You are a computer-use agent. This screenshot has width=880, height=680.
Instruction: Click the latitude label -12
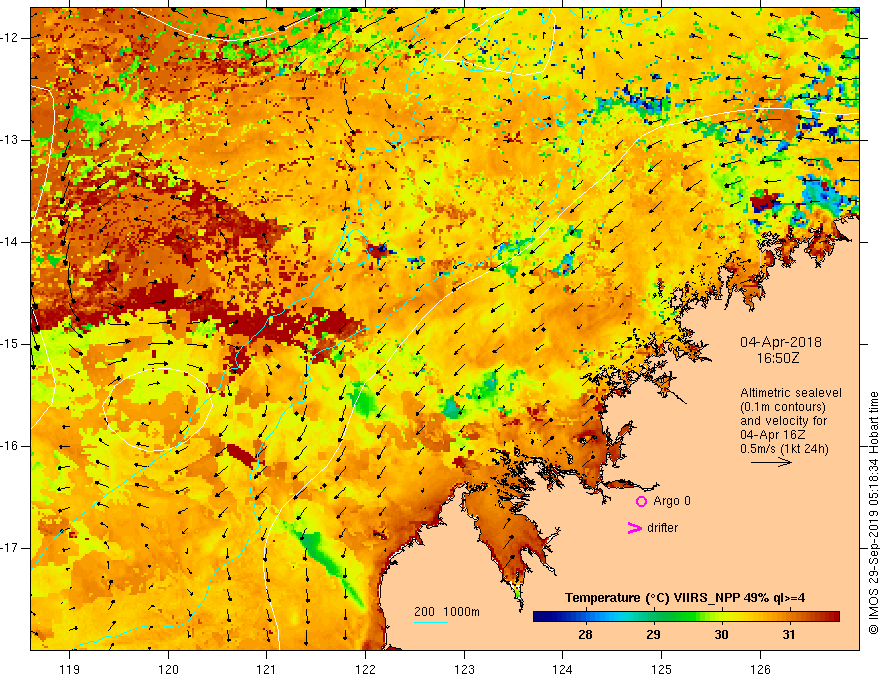tap(11, 38)
